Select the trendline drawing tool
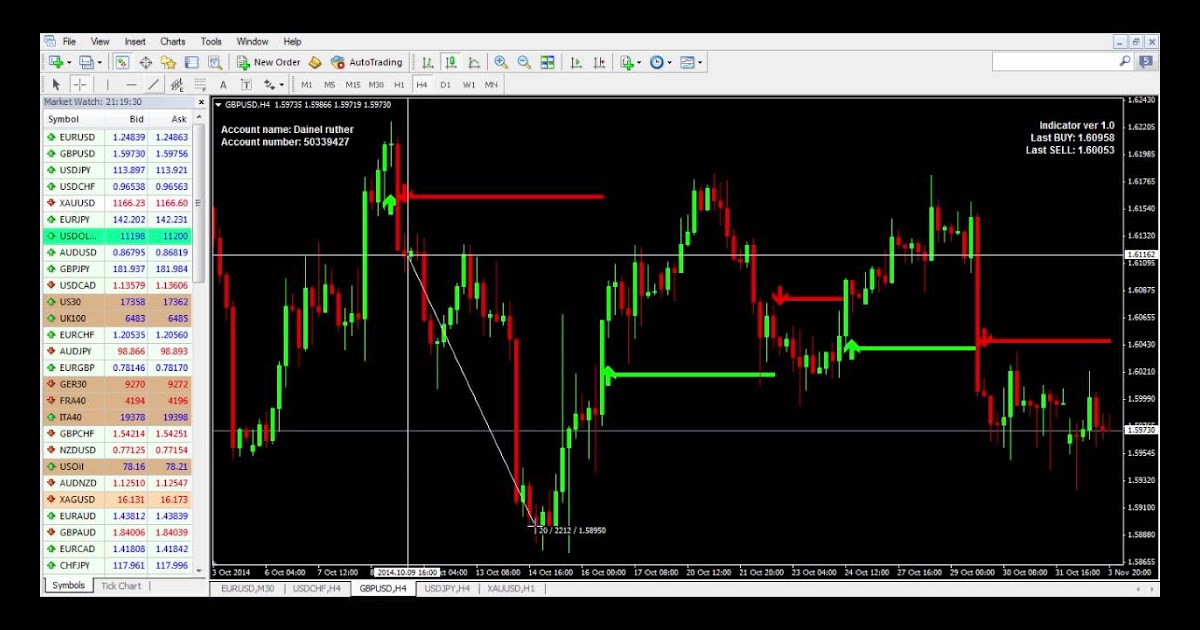 pyautogui.click(x=153, y=85)
